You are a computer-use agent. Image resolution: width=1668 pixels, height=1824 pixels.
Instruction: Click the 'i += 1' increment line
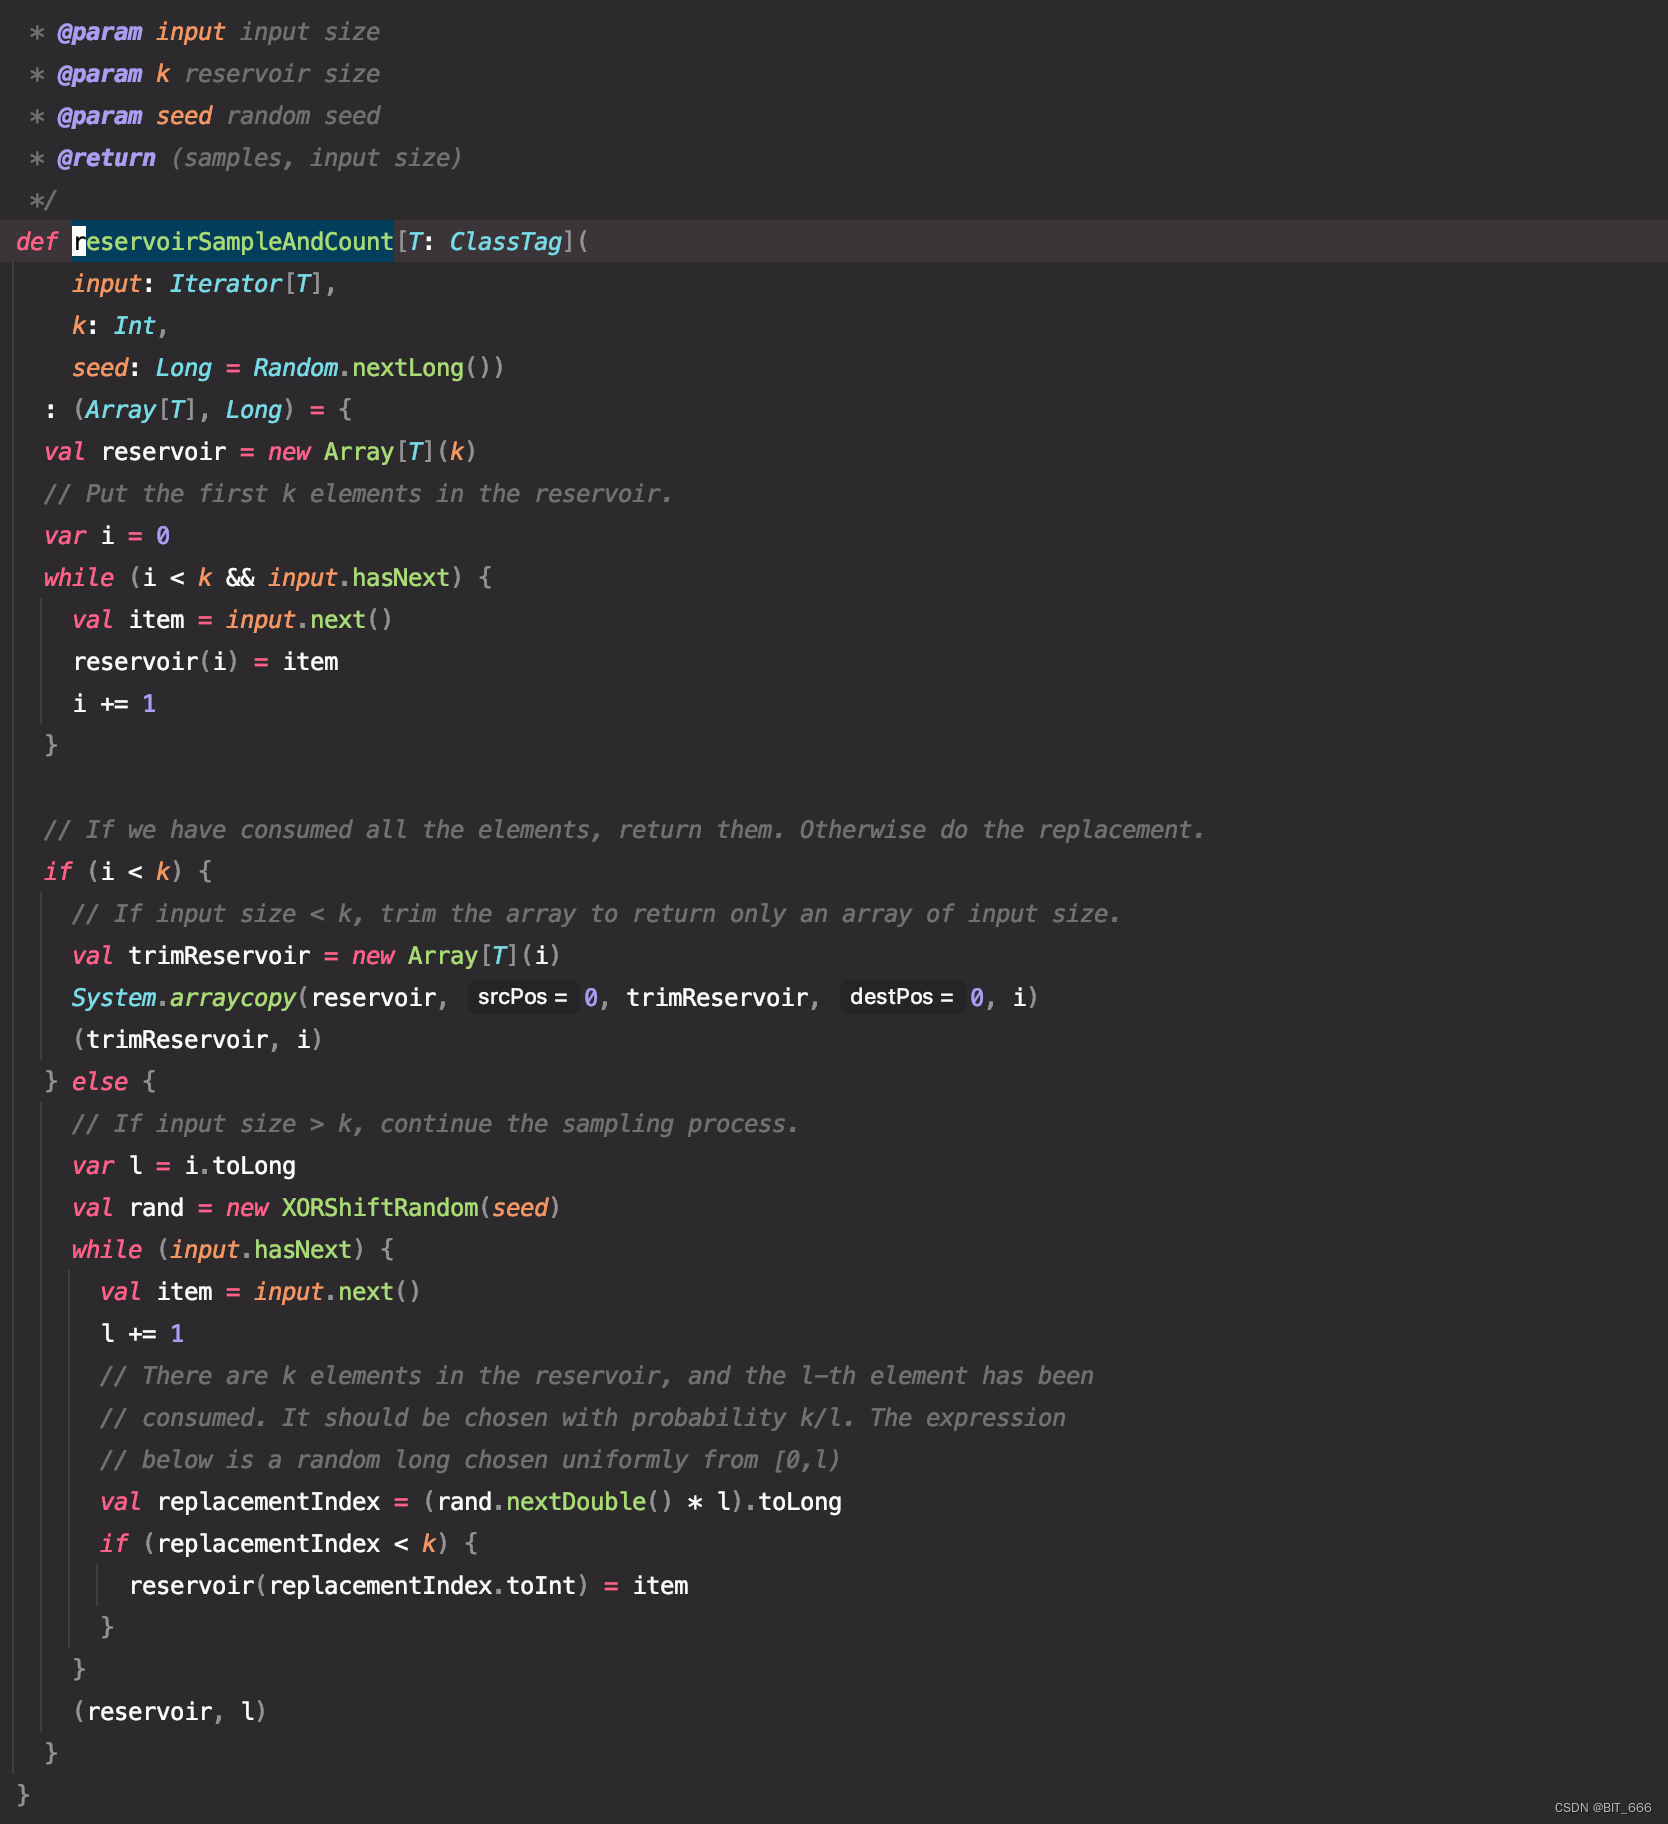tap(114, 704)
